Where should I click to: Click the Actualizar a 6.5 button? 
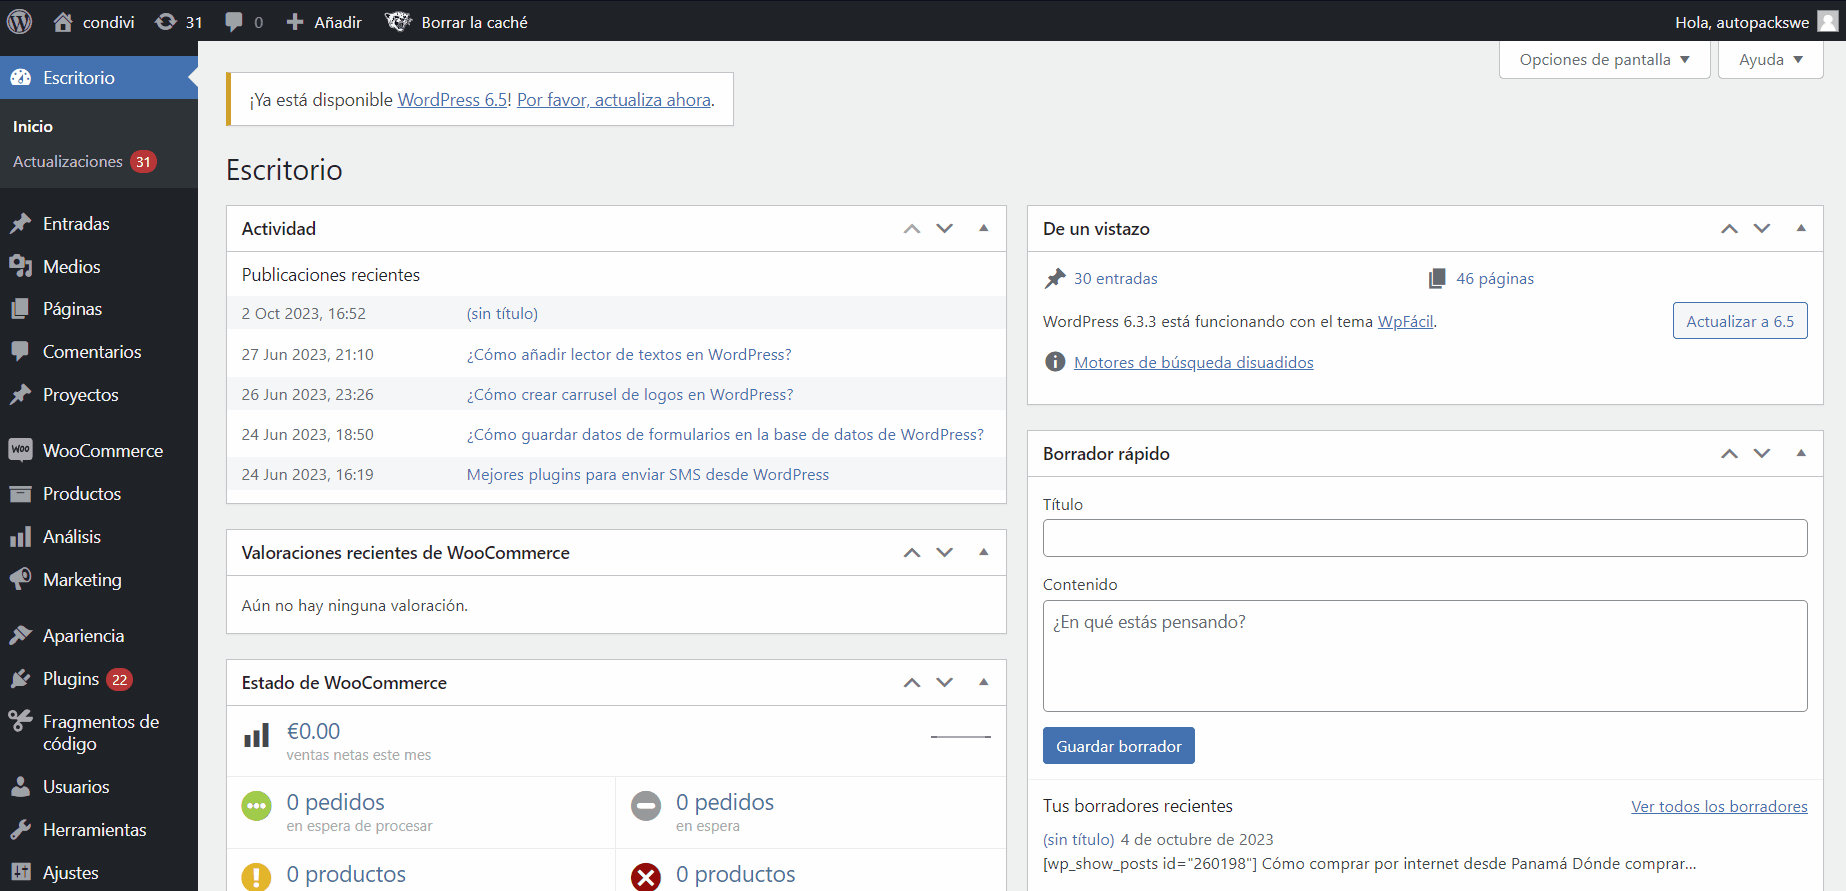click(1739, 321)
